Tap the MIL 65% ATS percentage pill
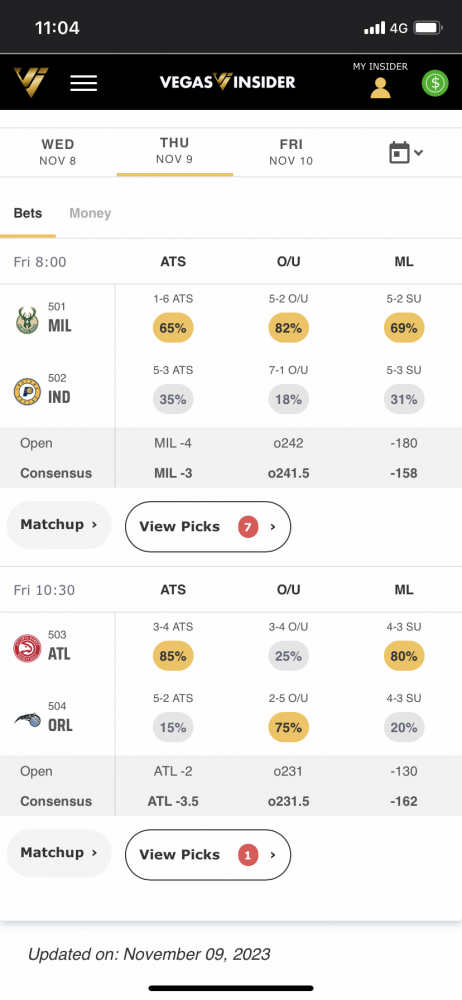462x1000 pixels. [173, 328]
